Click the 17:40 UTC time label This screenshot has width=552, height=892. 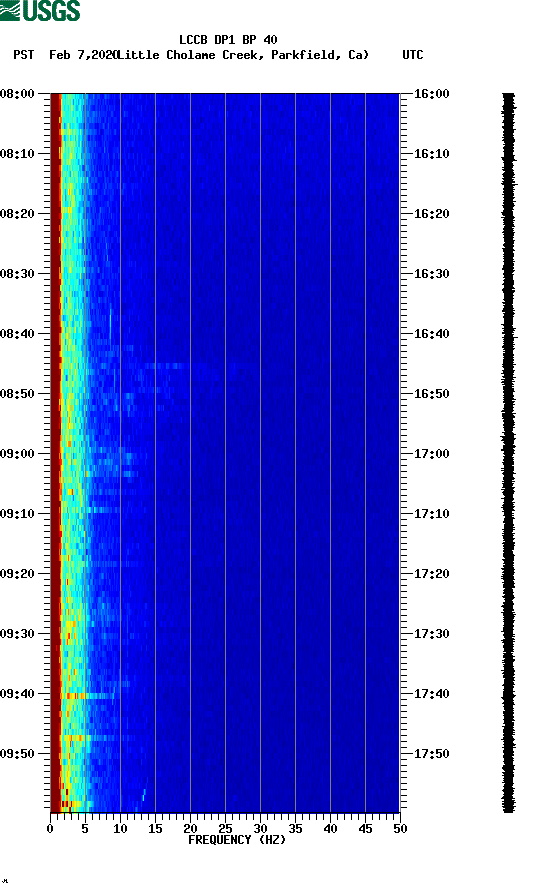point(431,694)
